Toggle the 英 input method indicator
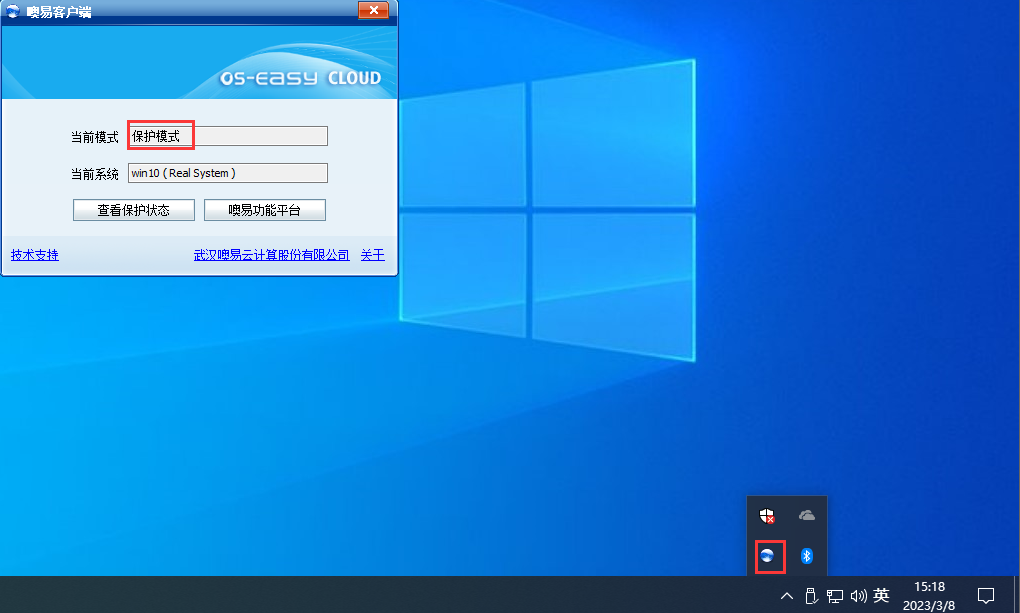Image resolution: width=1020 pixels, height=613 pixels. coord(881,596)
